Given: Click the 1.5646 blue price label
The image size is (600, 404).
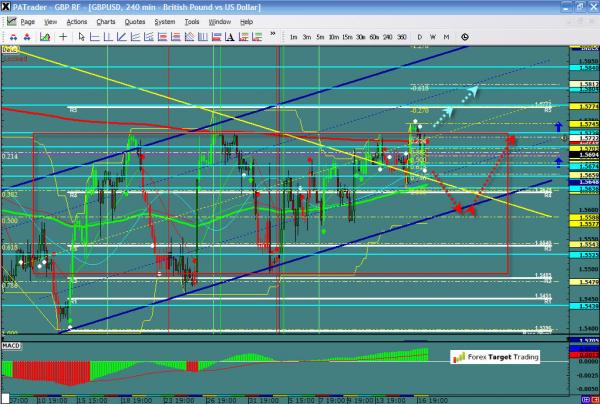Looking at the screenshot, I should [584, 182].
